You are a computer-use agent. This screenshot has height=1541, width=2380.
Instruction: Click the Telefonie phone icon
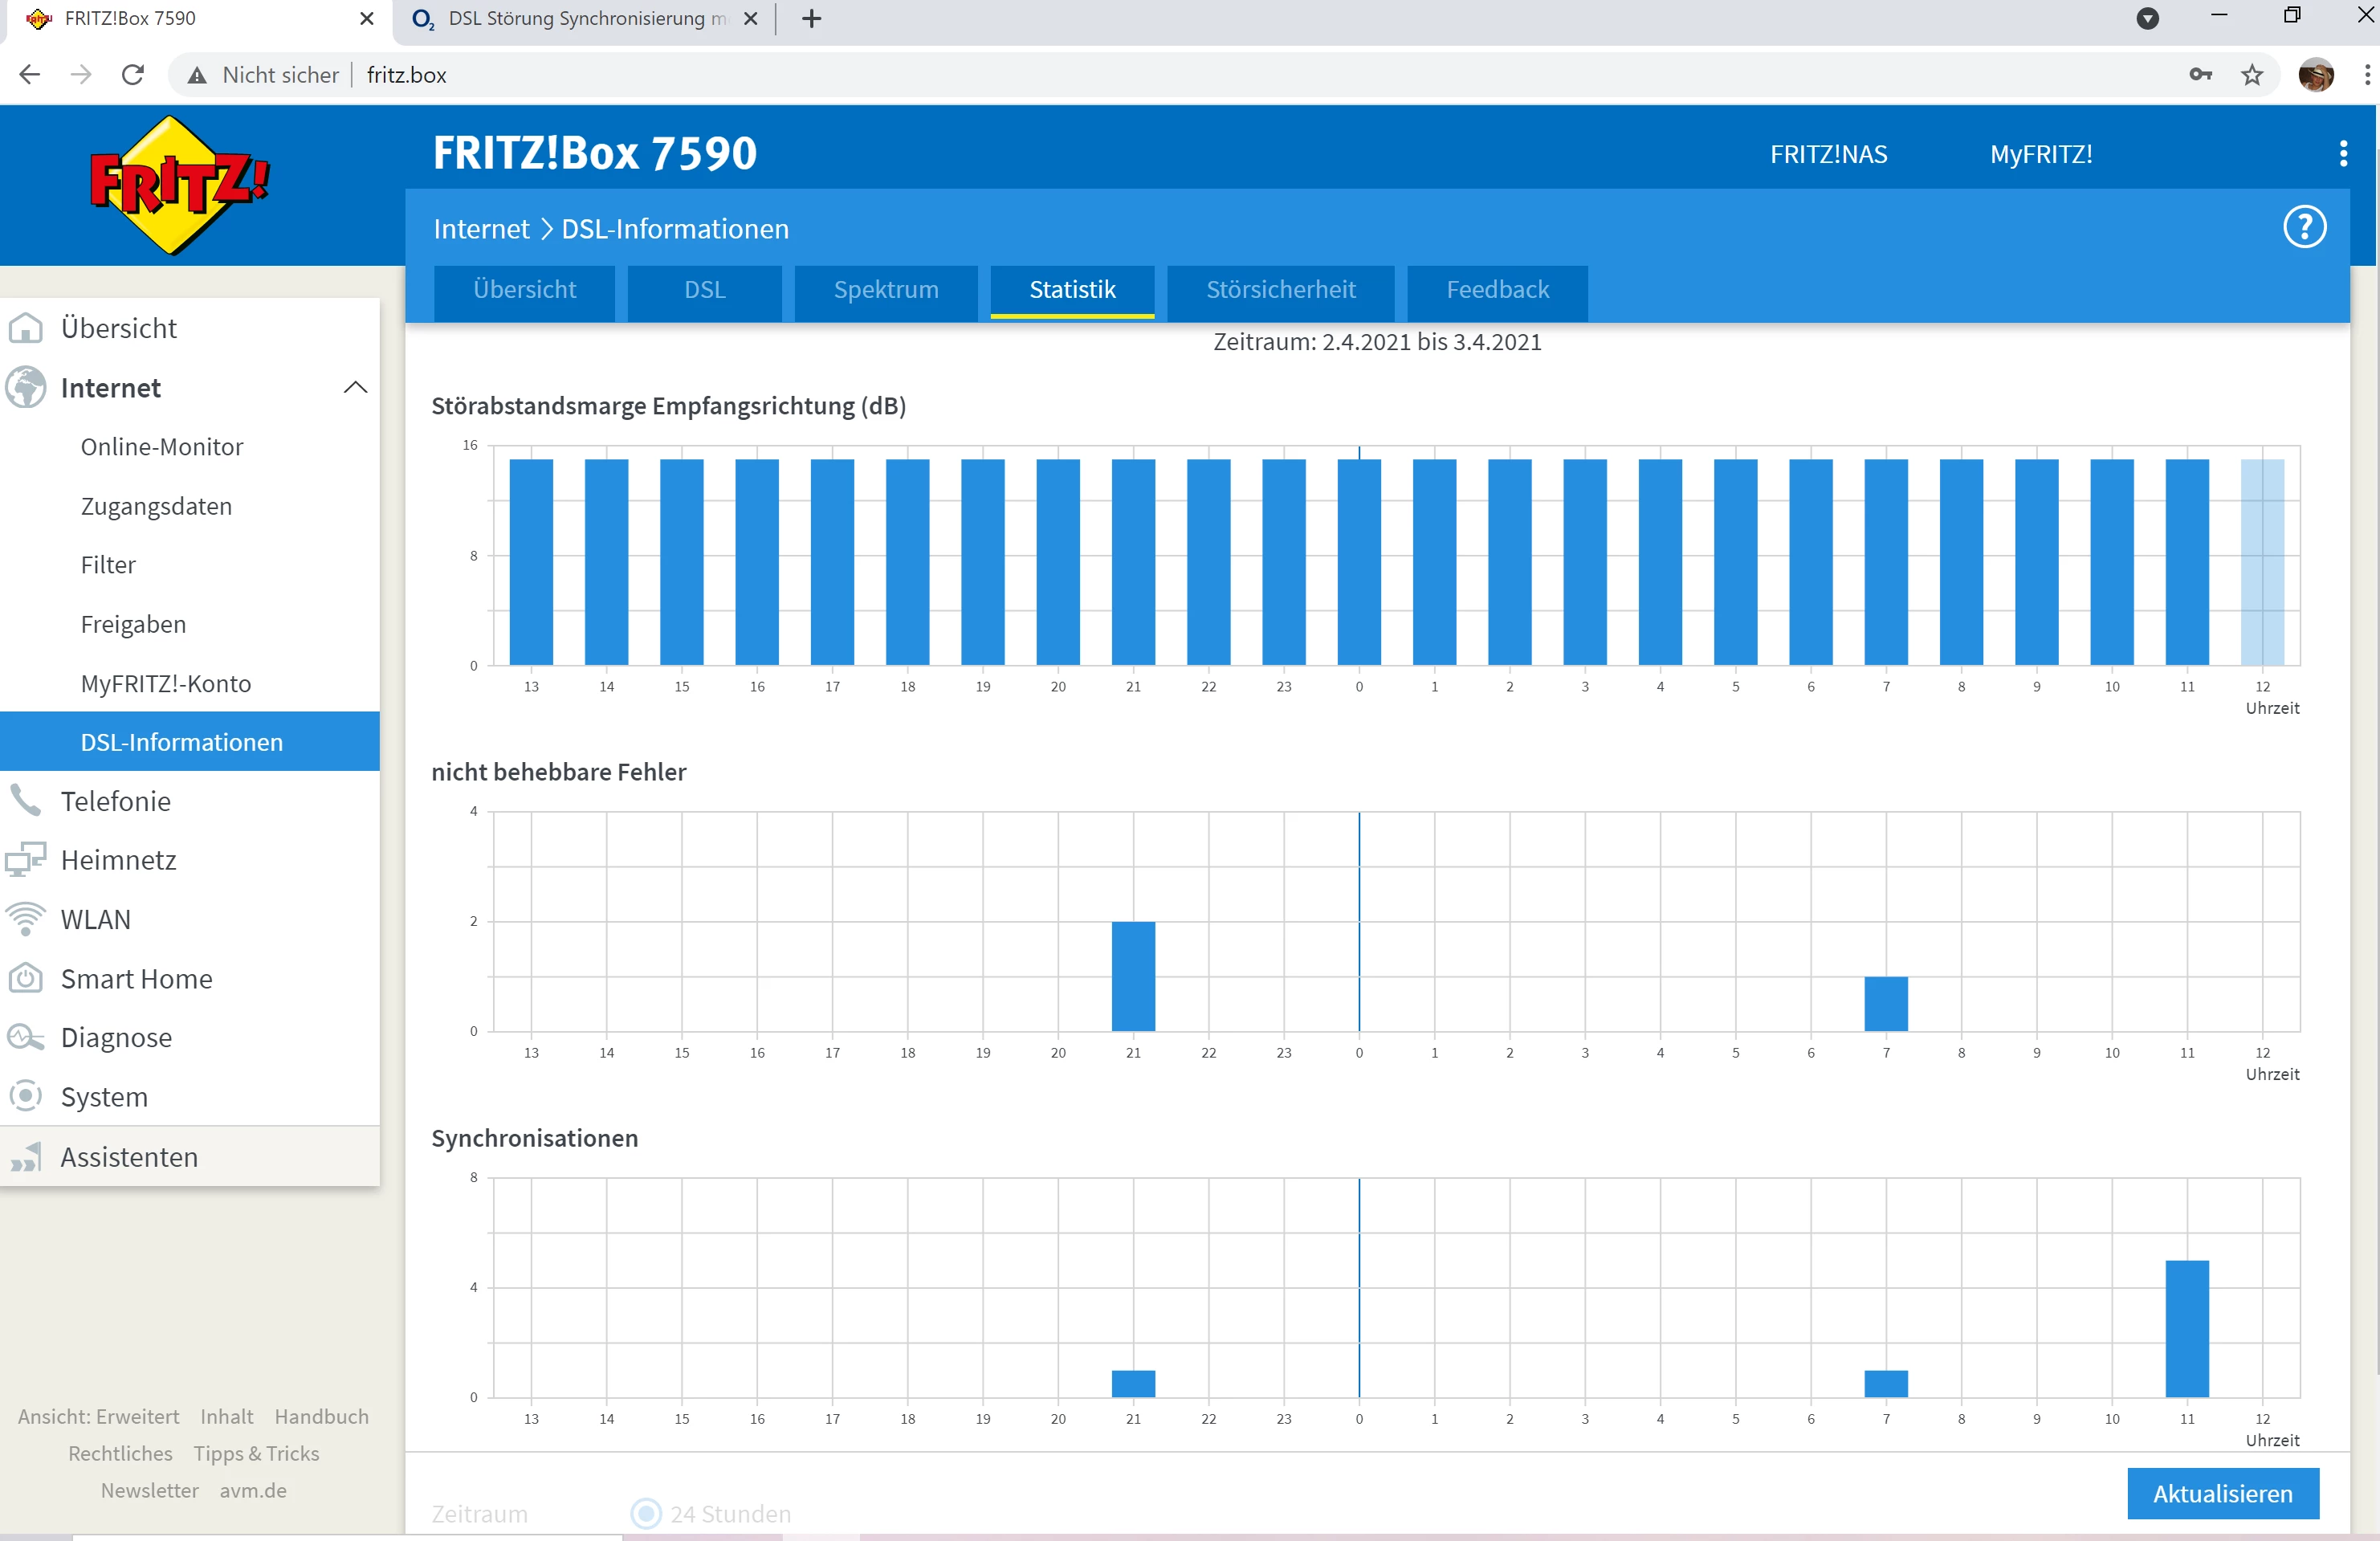tap(26, 800)
